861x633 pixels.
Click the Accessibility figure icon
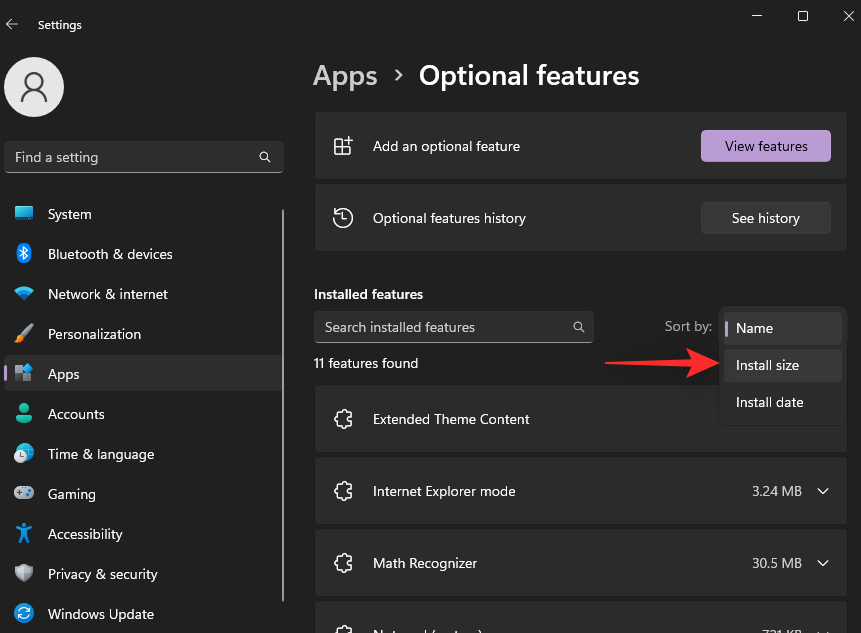pos(24,533)
